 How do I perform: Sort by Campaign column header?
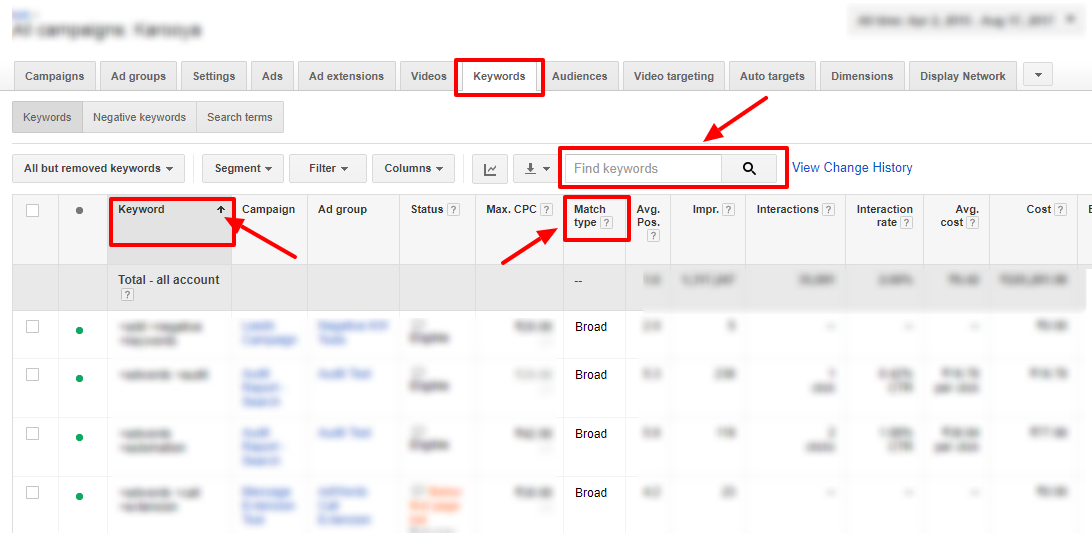pos(268,210)
